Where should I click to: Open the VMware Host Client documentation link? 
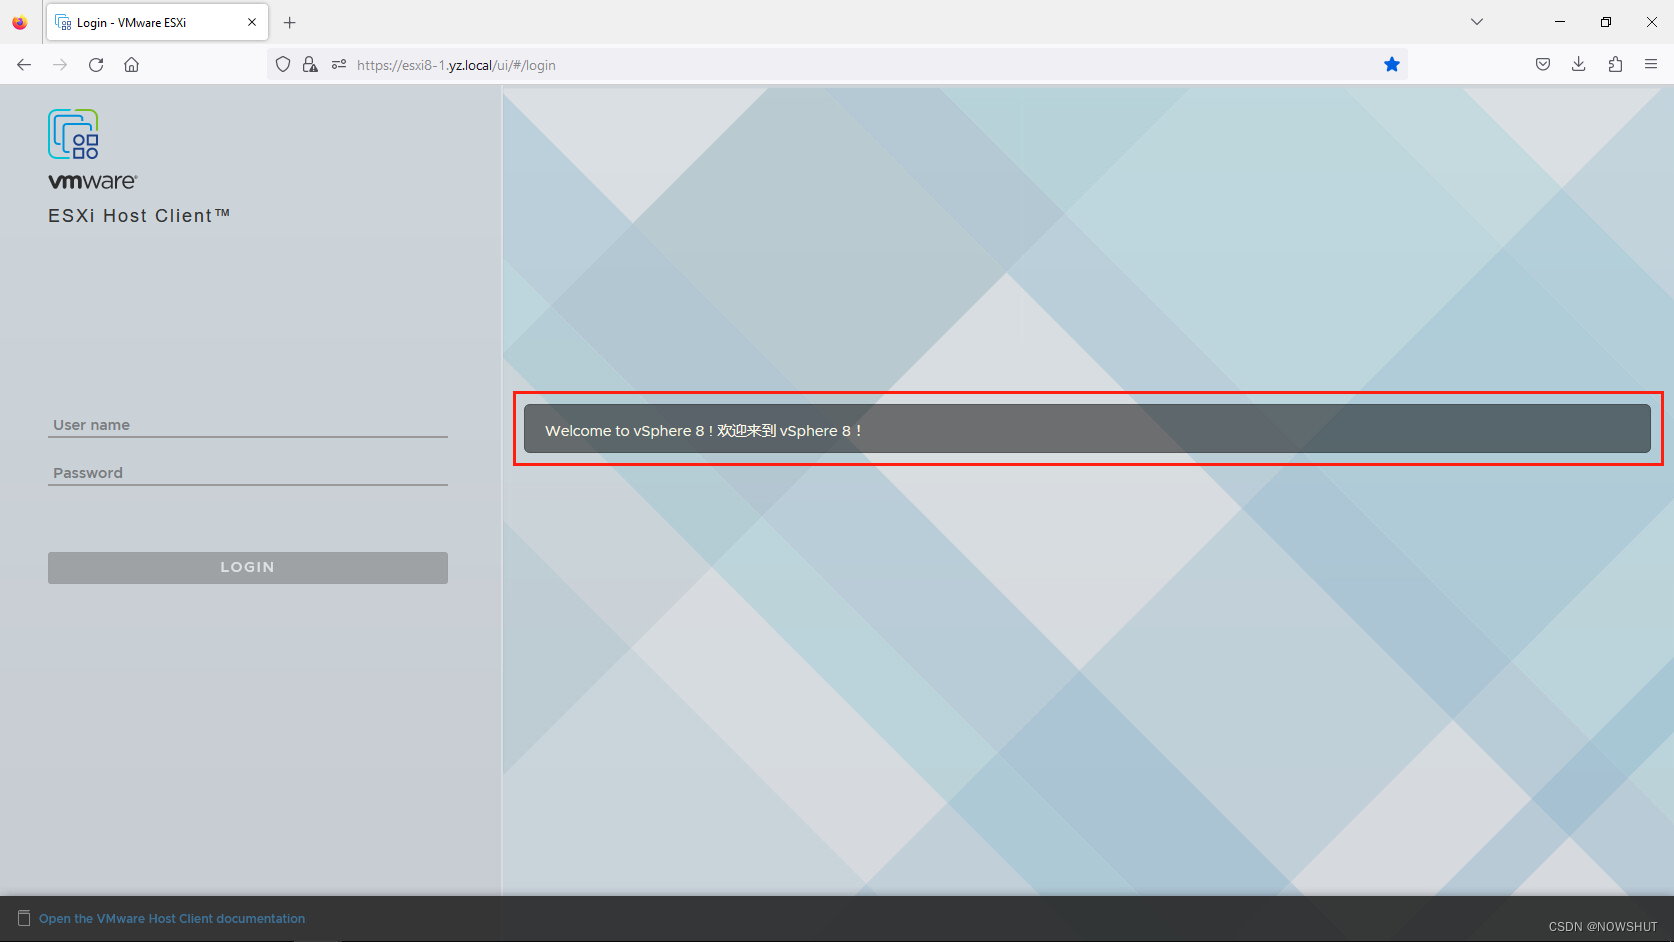click(172, 919)
